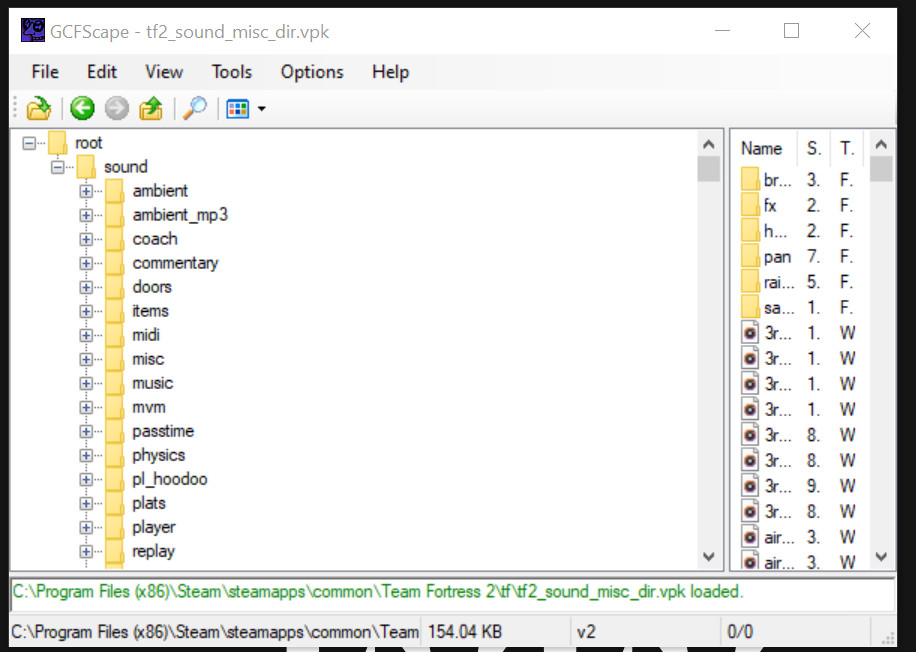This screenshot has width=916, height=652.
Task: Open the Find magnifying glass tool
Action: (x=194, y=108)
